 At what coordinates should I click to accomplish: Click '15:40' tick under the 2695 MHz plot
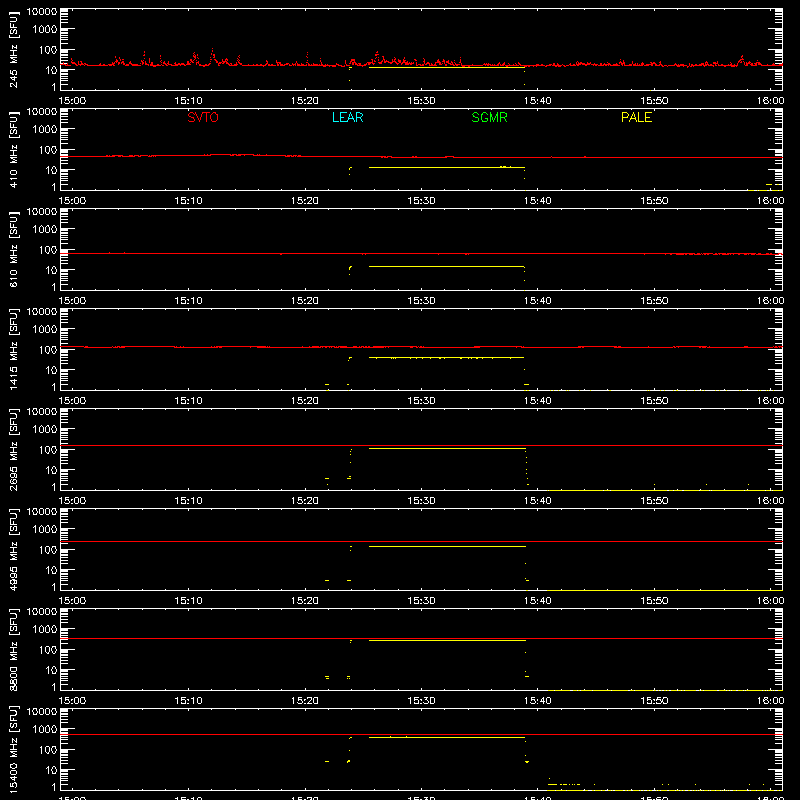[x=538, y=501]
